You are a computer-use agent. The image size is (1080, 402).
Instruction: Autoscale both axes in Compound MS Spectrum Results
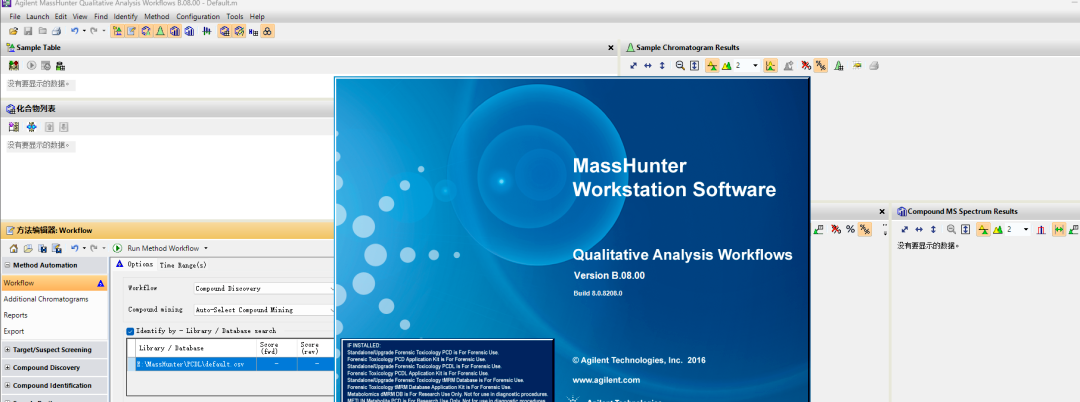904,229
